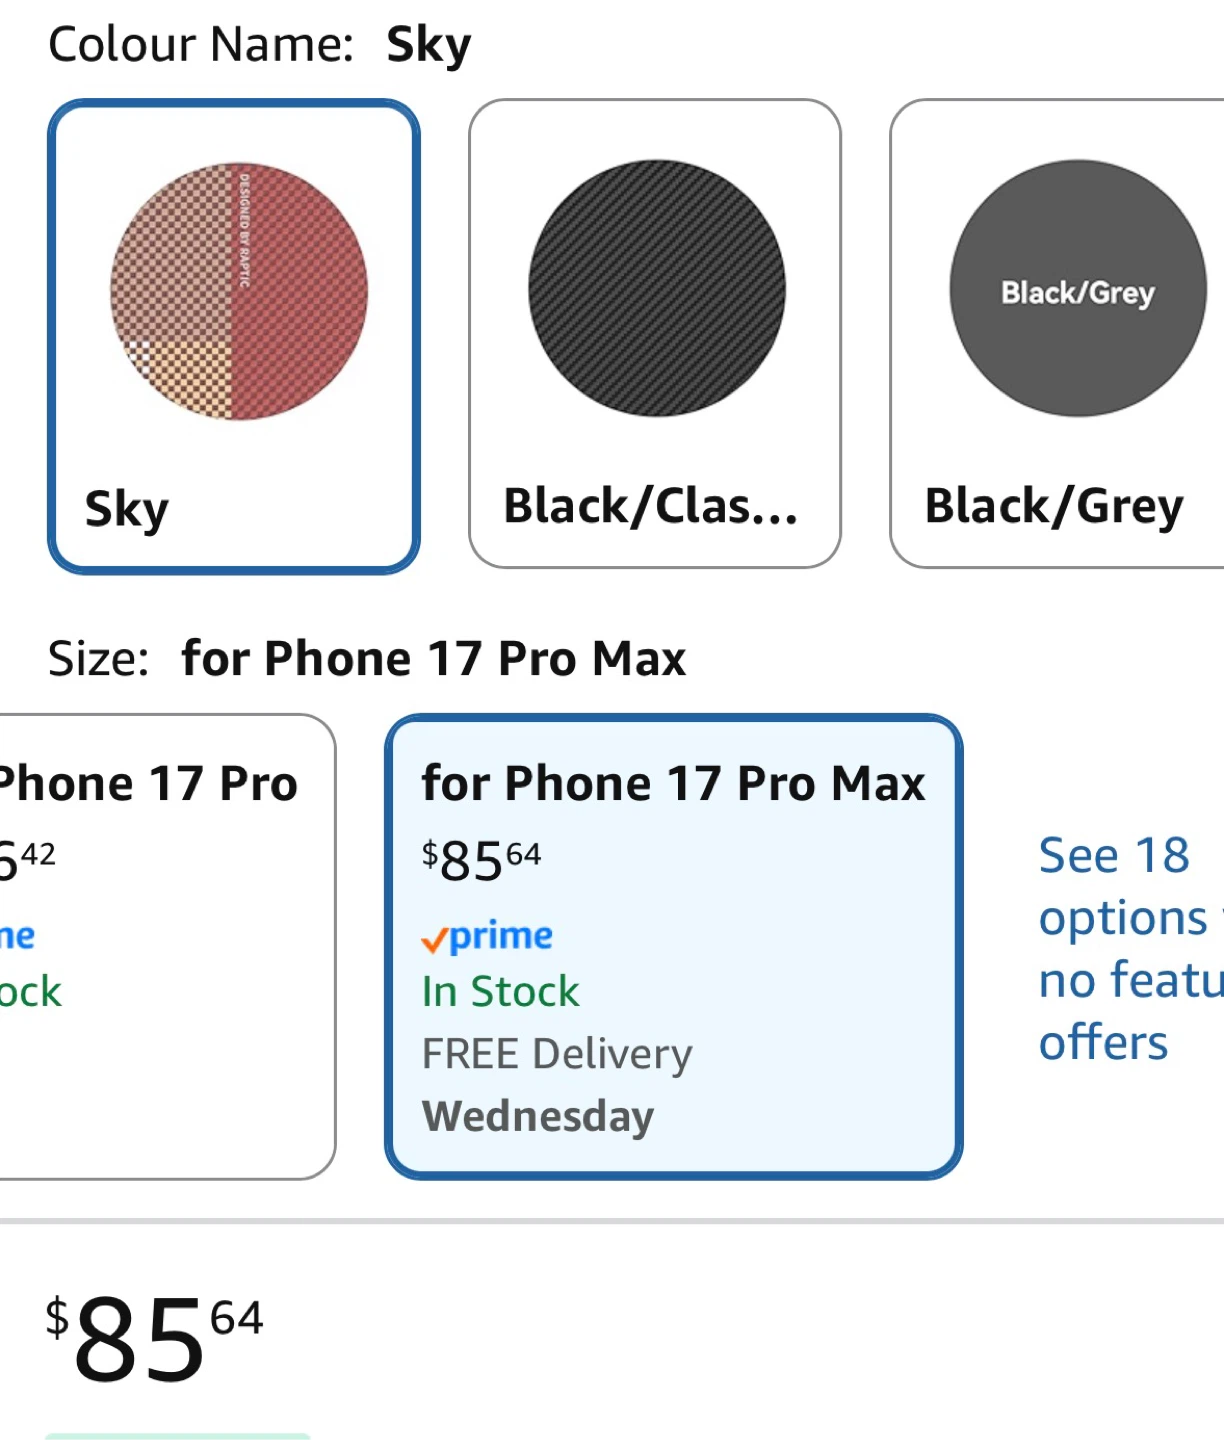Viewport: 1224px width, 1440px height.
Task: Click the prime logo in Pro Max card
Action: 501,936
